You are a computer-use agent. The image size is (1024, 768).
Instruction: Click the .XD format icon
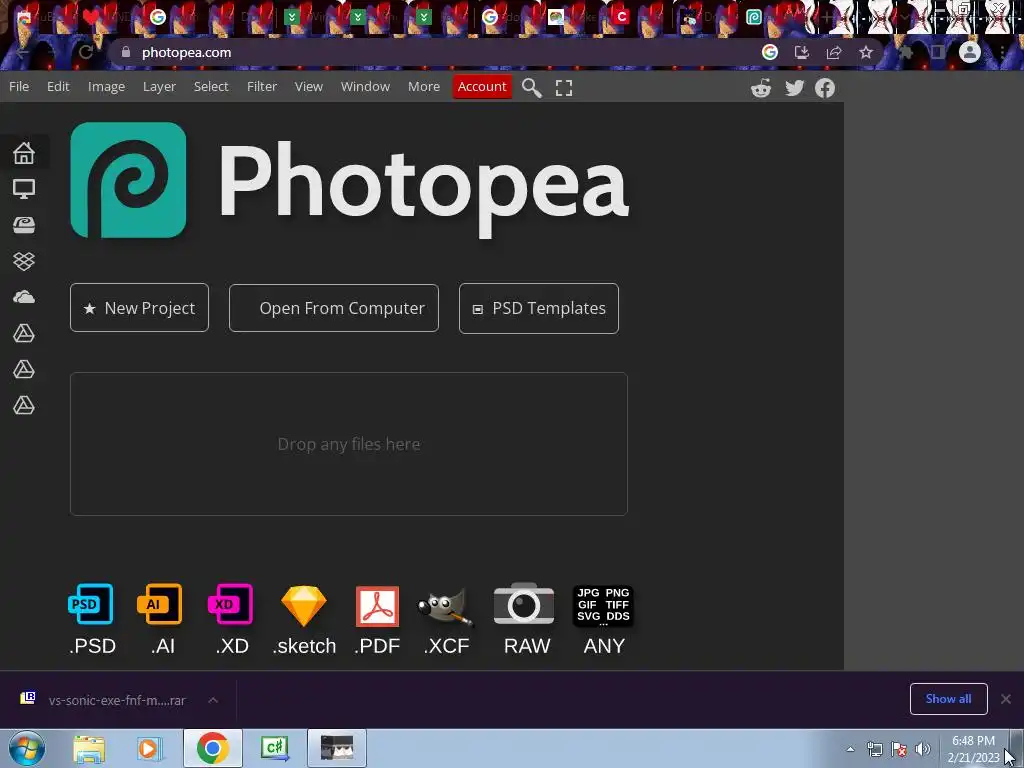[x=231, y=604]
